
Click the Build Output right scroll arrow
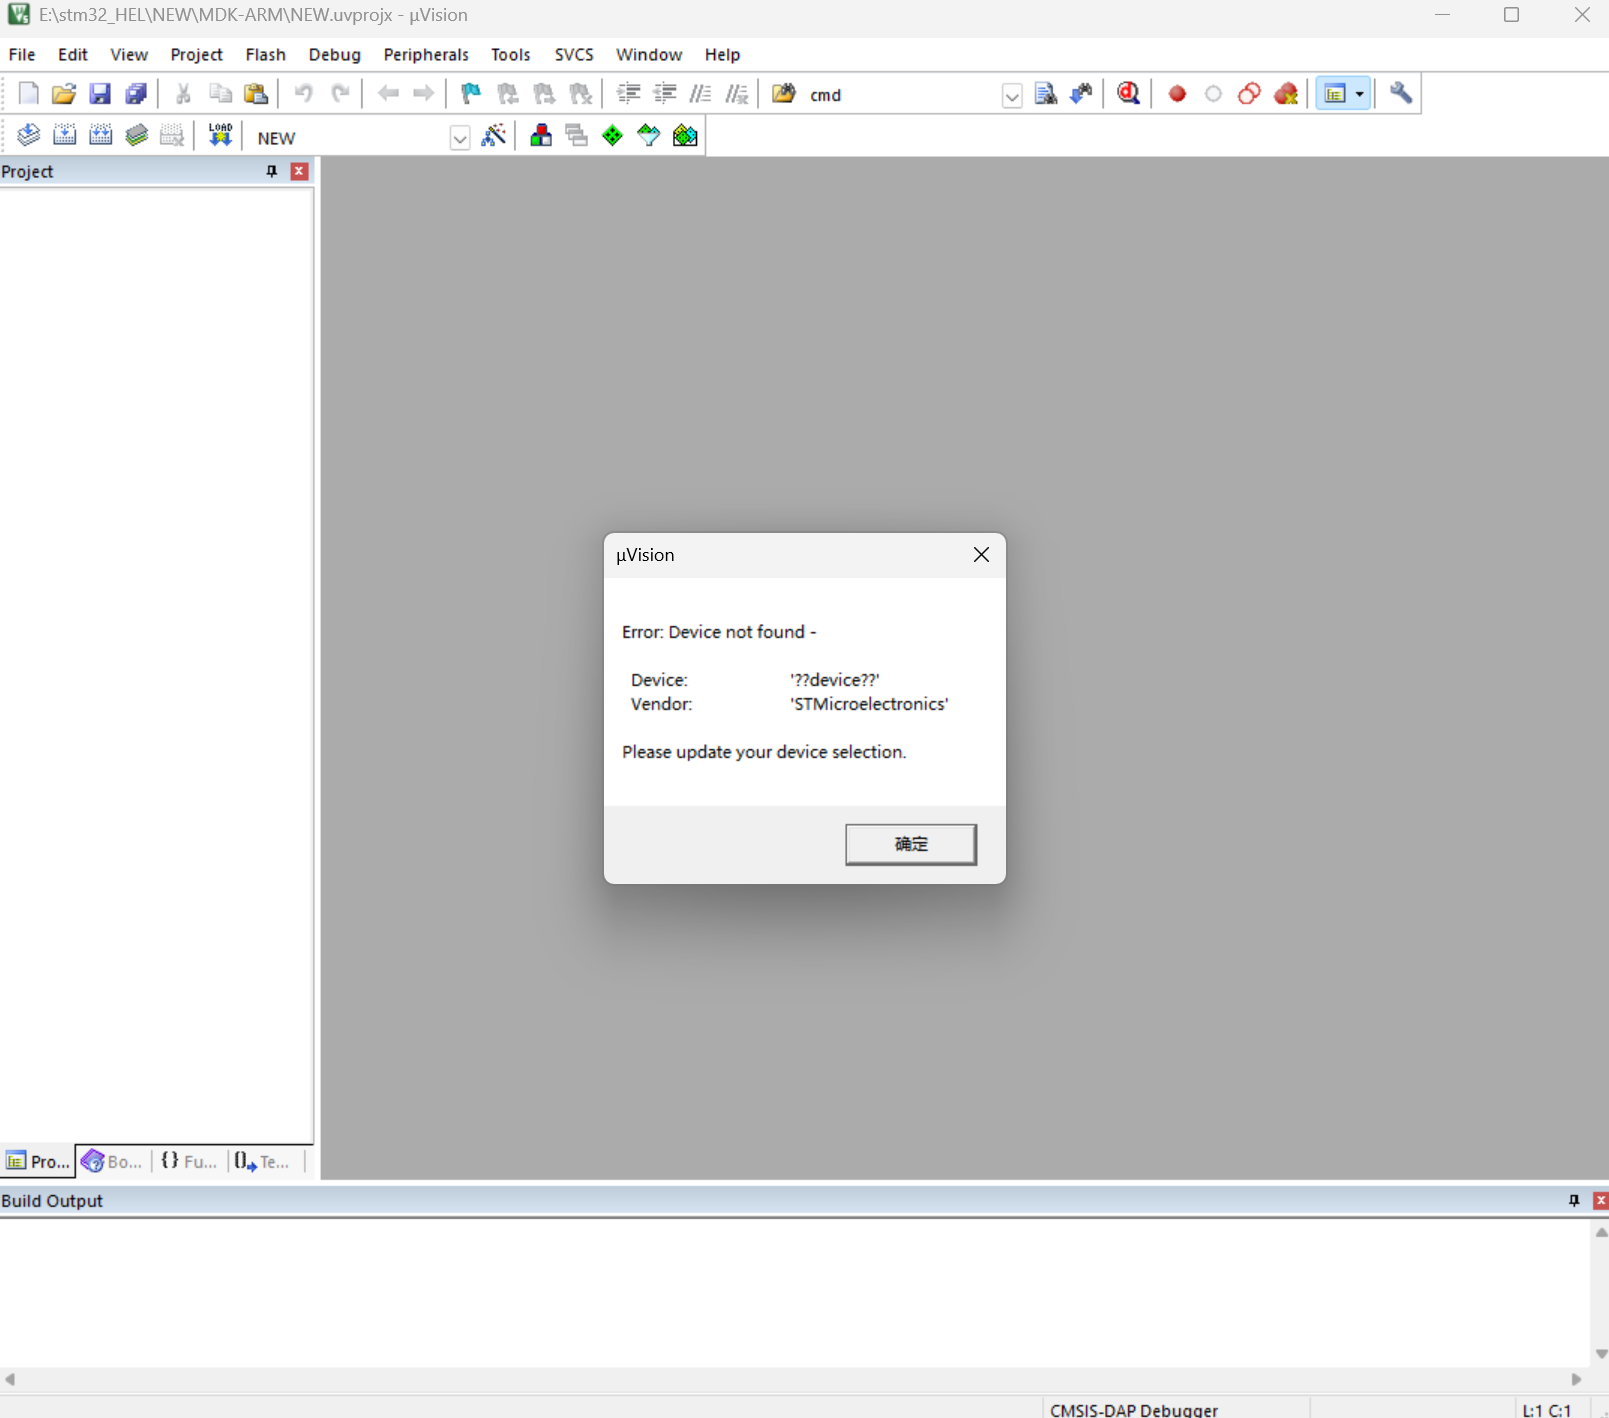(x=1577, y=1379)
